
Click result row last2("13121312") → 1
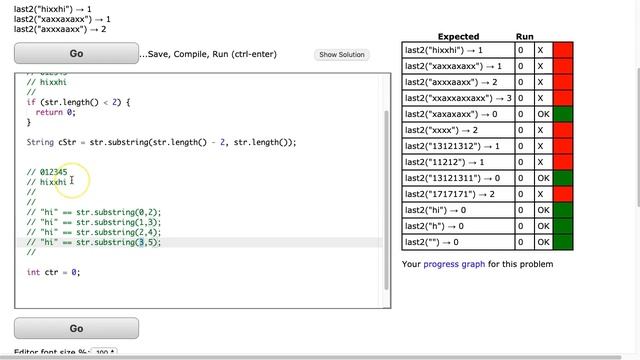point(487,146)
